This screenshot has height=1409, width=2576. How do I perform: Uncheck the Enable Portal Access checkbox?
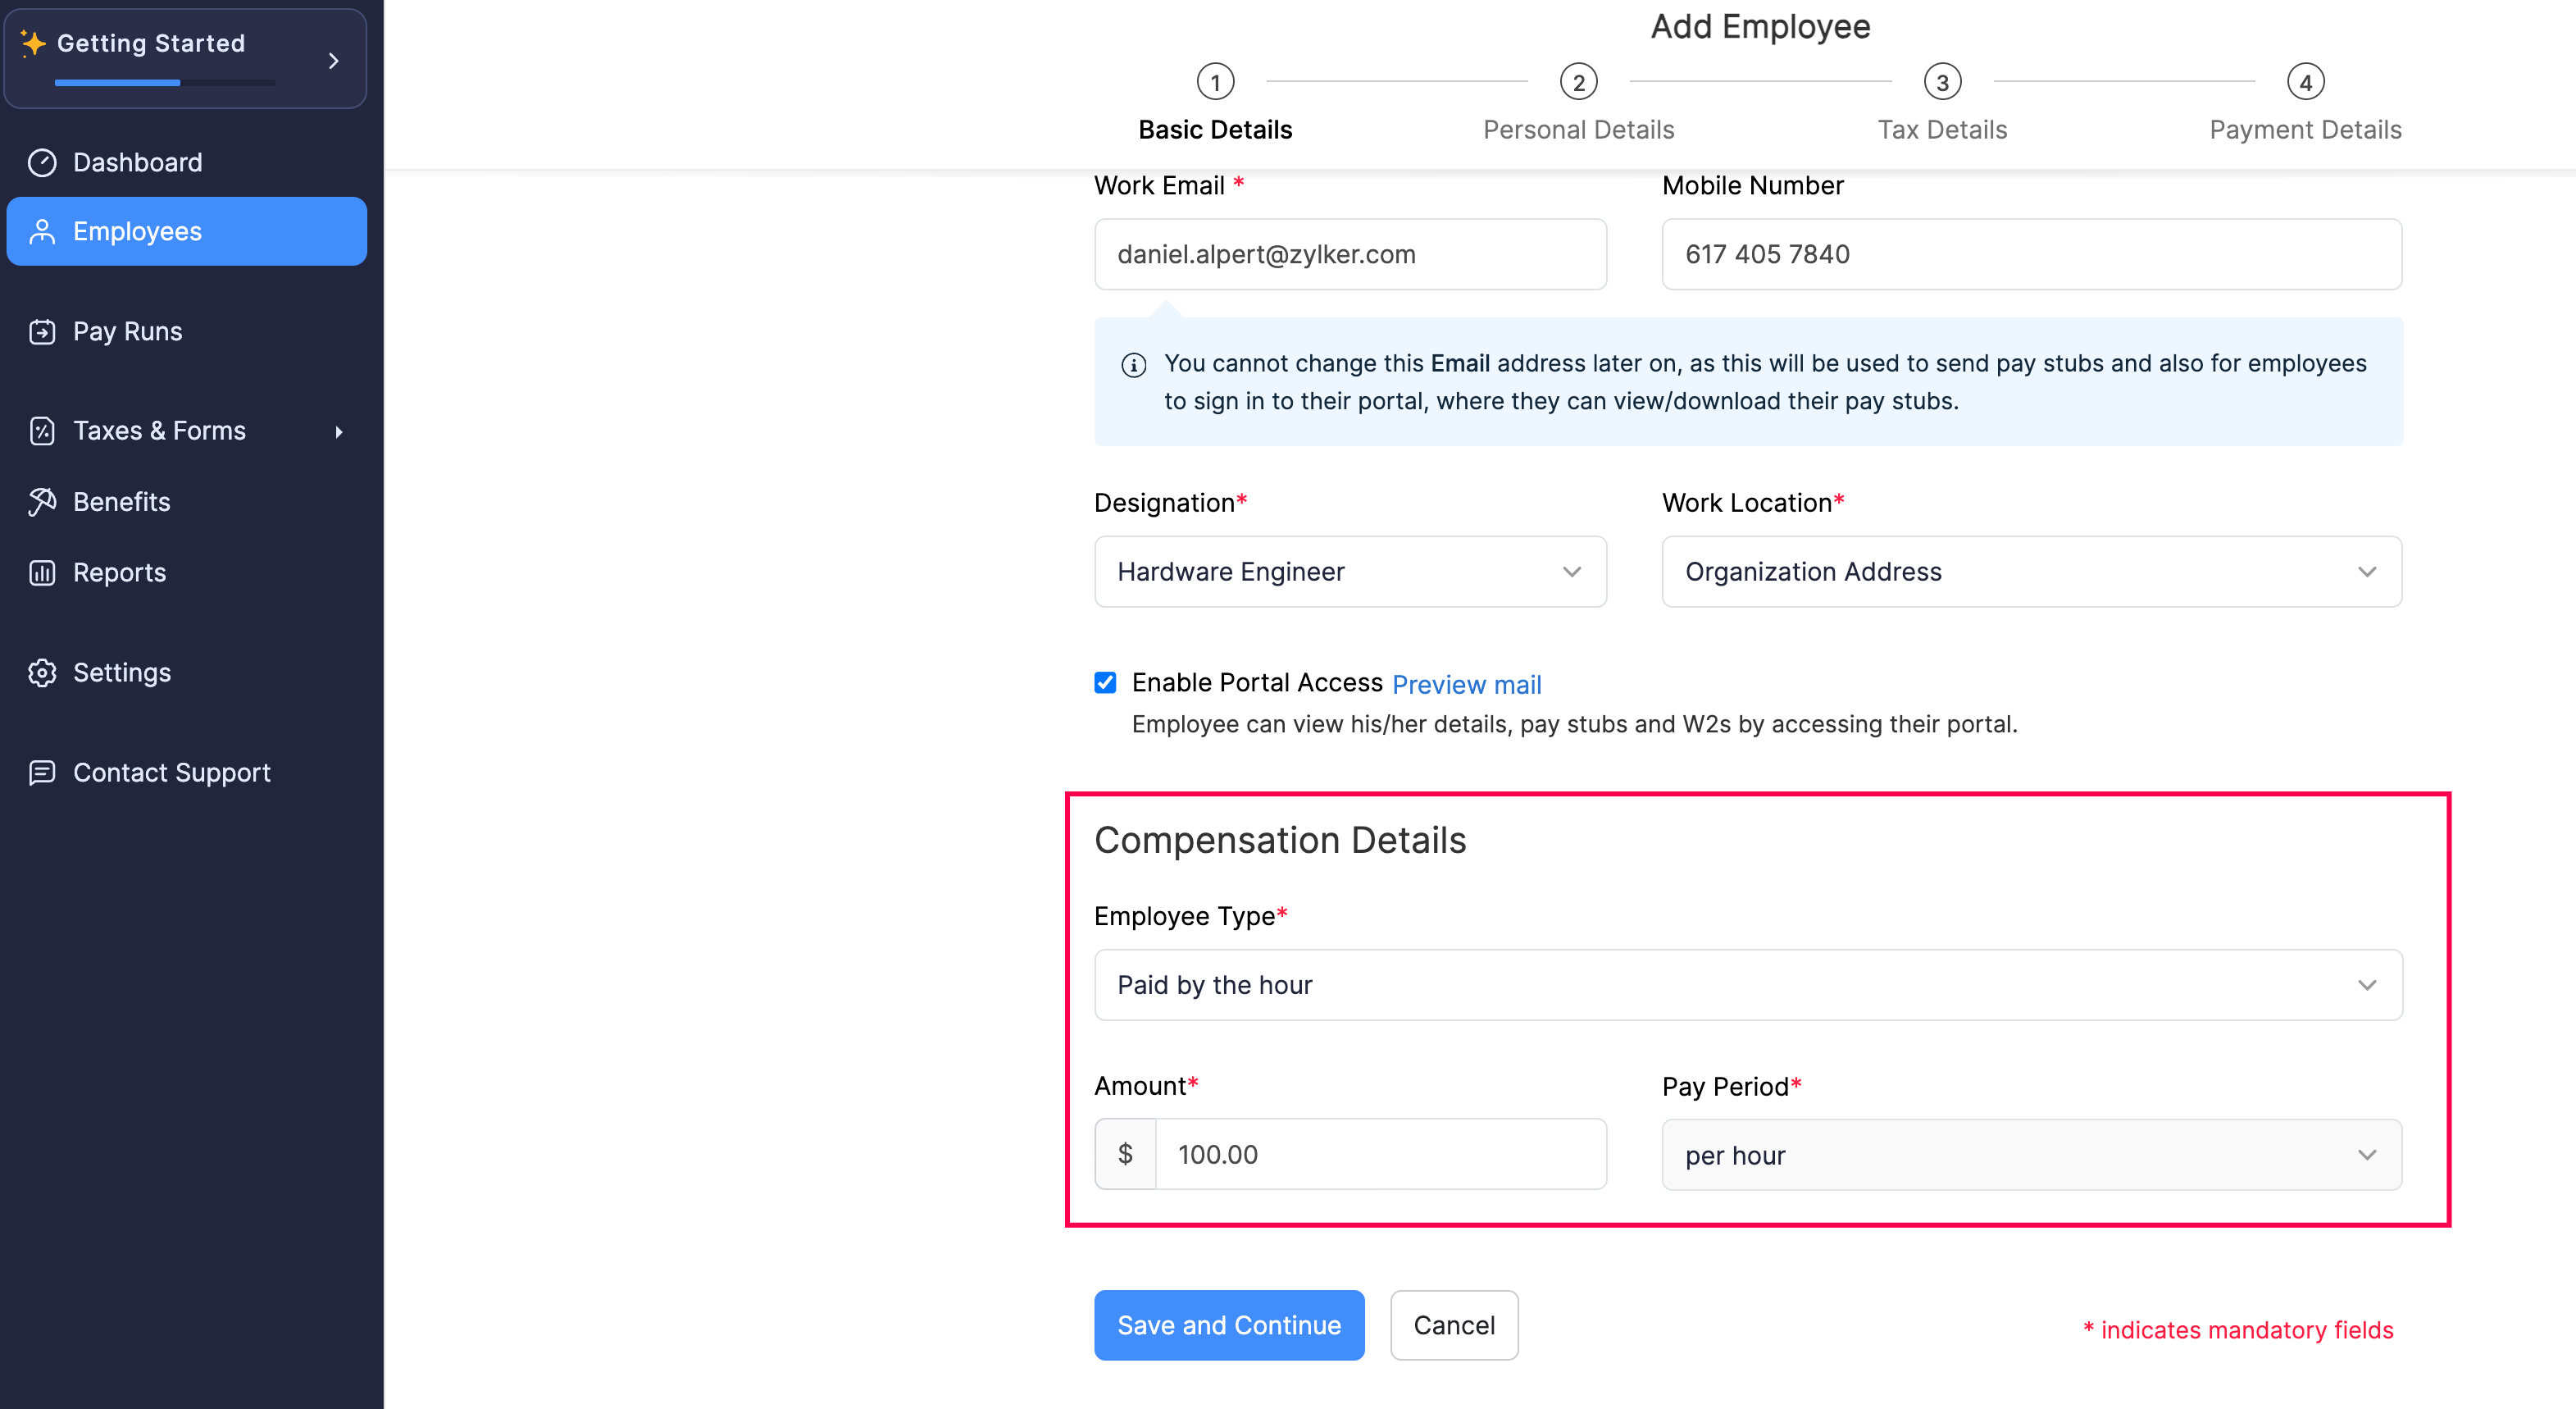tap(1105, 683)
